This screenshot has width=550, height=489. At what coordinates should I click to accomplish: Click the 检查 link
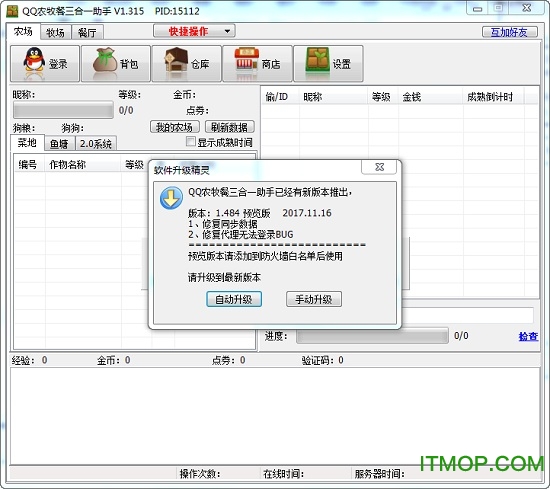point(528,336)
